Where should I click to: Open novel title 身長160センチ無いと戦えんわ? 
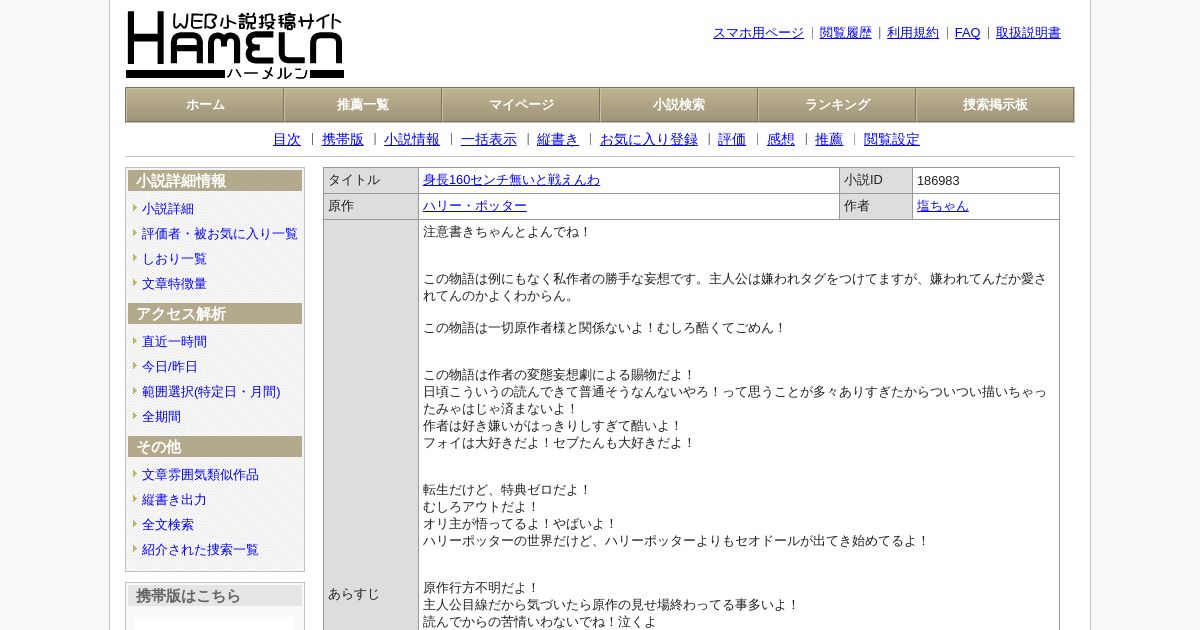[x=511, y=180]
